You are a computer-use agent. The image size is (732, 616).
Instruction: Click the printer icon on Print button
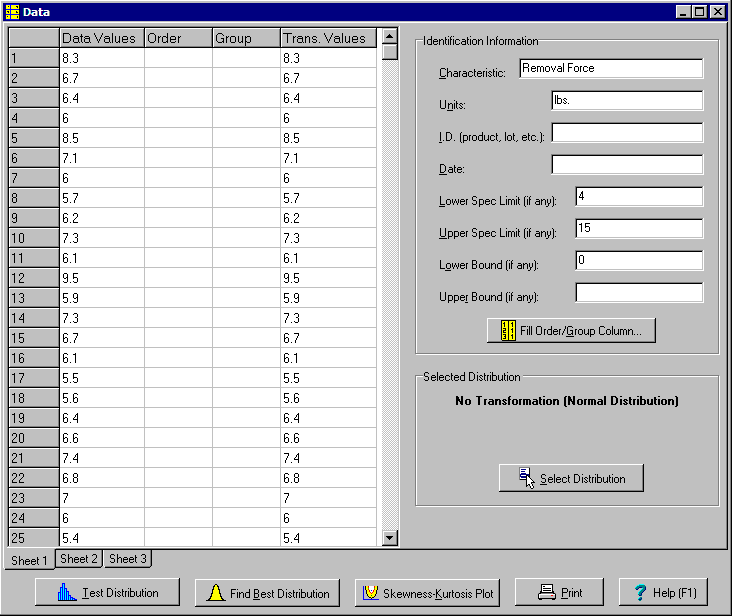[547, 592]
